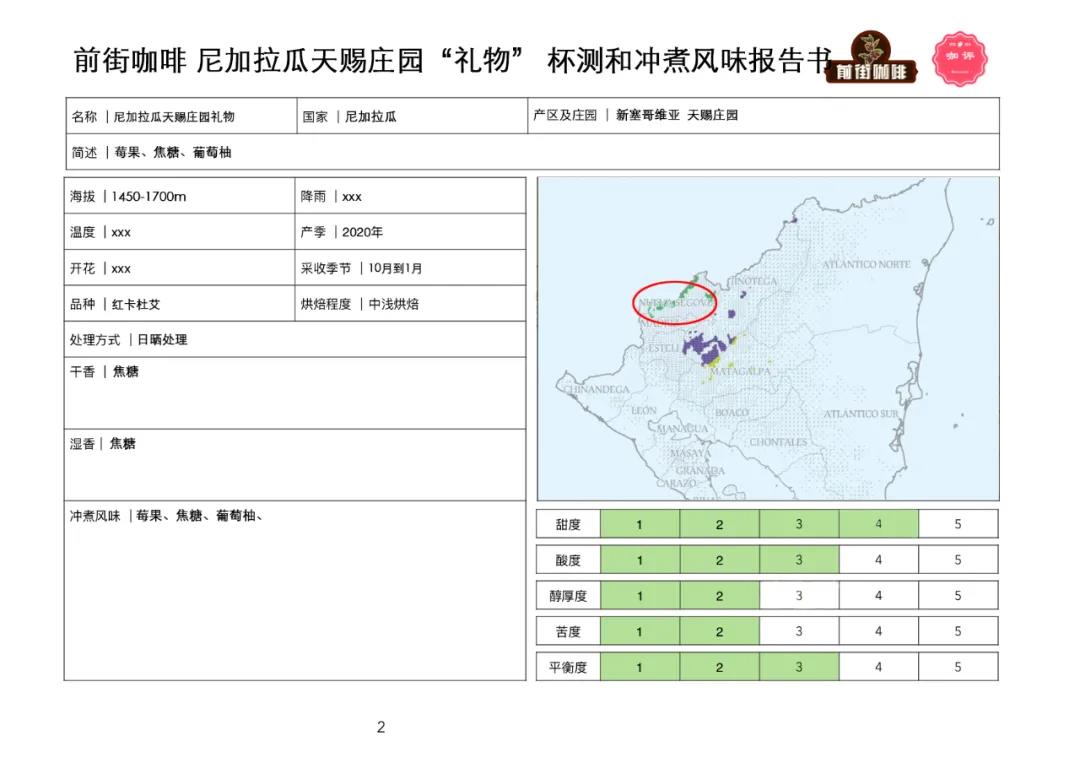Click the MATAGALPA label on the map
This screenshot has height=763, width=1080.
pos(738,373)
